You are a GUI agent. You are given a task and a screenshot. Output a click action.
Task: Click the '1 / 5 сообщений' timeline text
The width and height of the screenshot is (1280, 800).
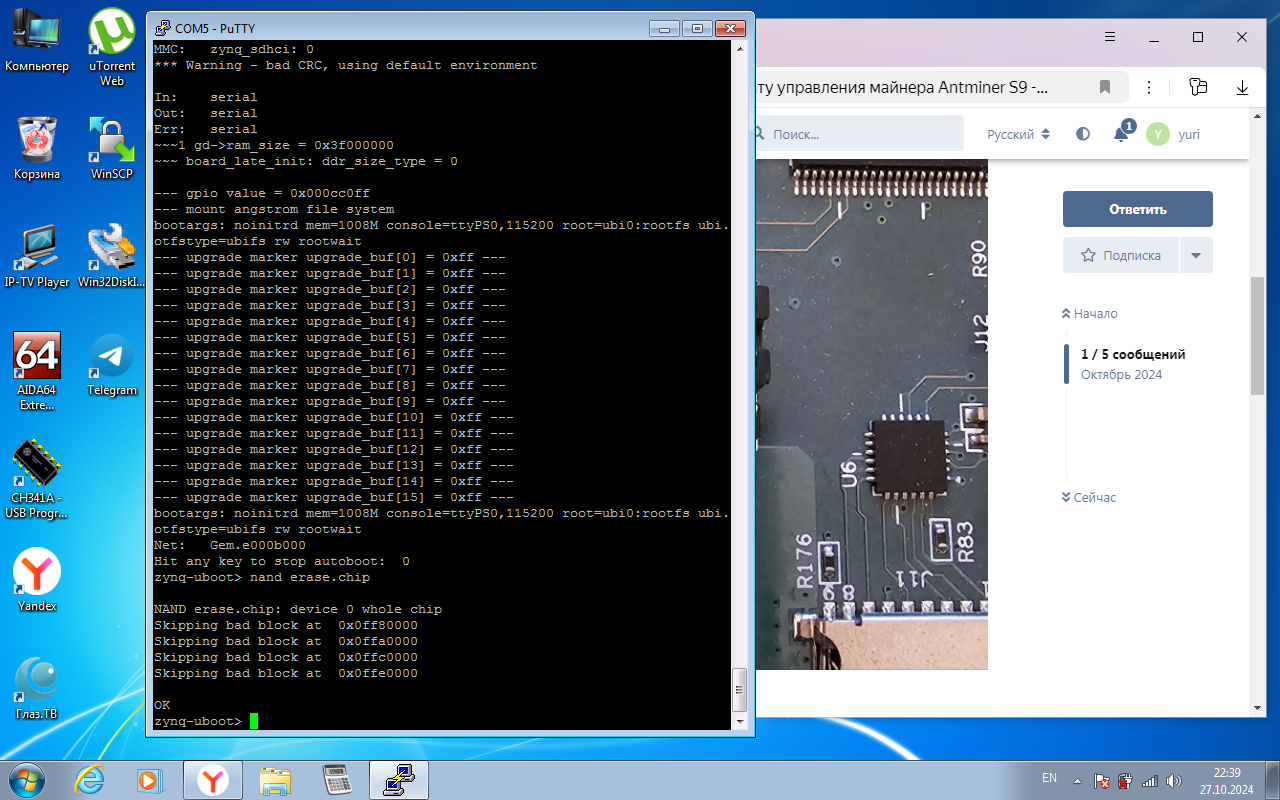coord(1133,354)
